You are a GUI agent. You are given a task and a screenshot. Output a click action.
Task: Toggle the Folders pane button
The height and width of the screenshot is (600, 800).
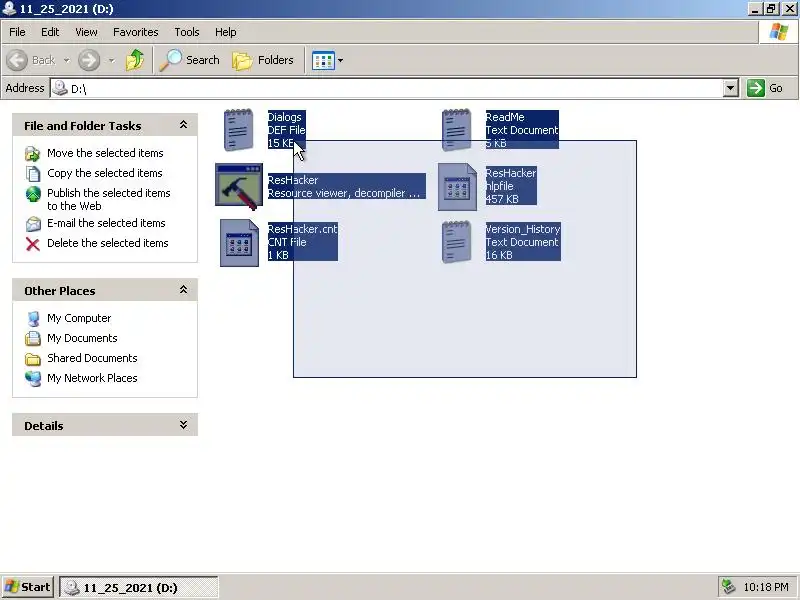click(263, 60)
